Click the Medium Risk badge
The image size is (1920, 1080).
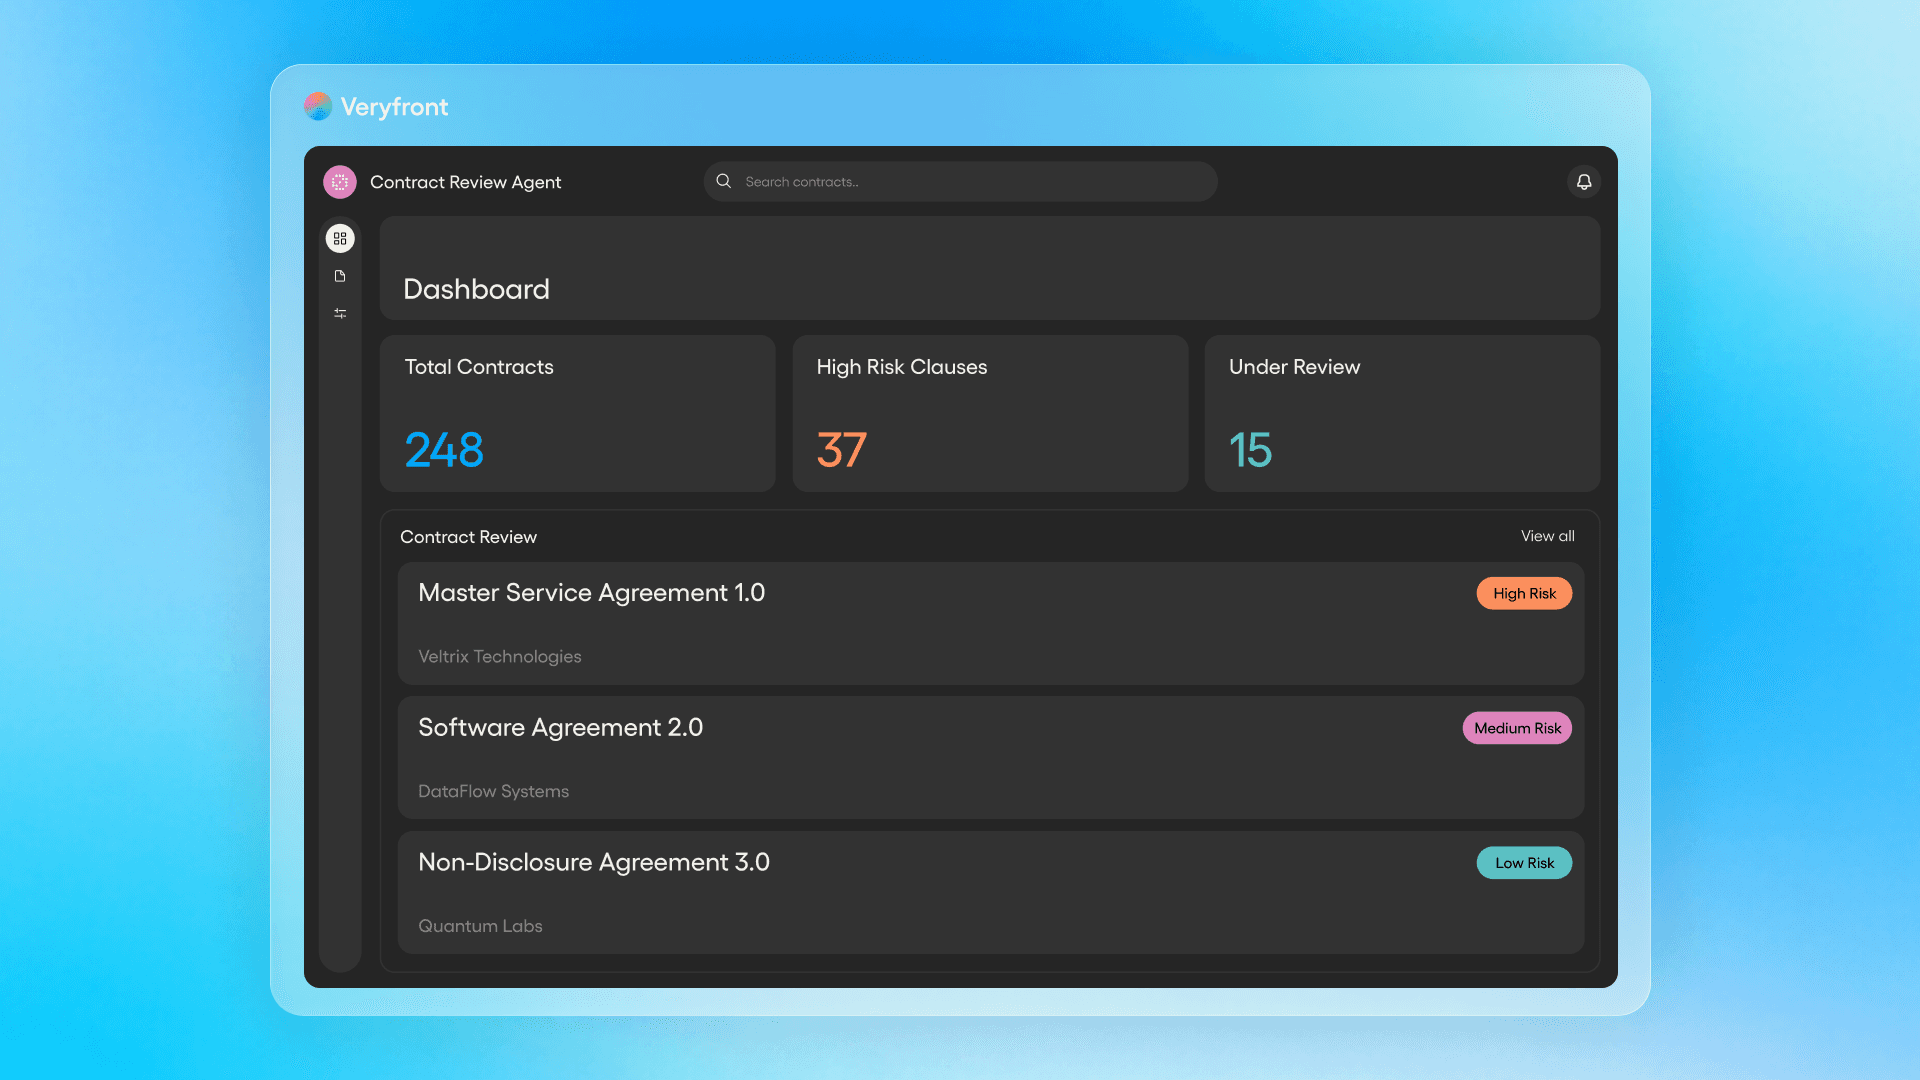pos(1517,728)
